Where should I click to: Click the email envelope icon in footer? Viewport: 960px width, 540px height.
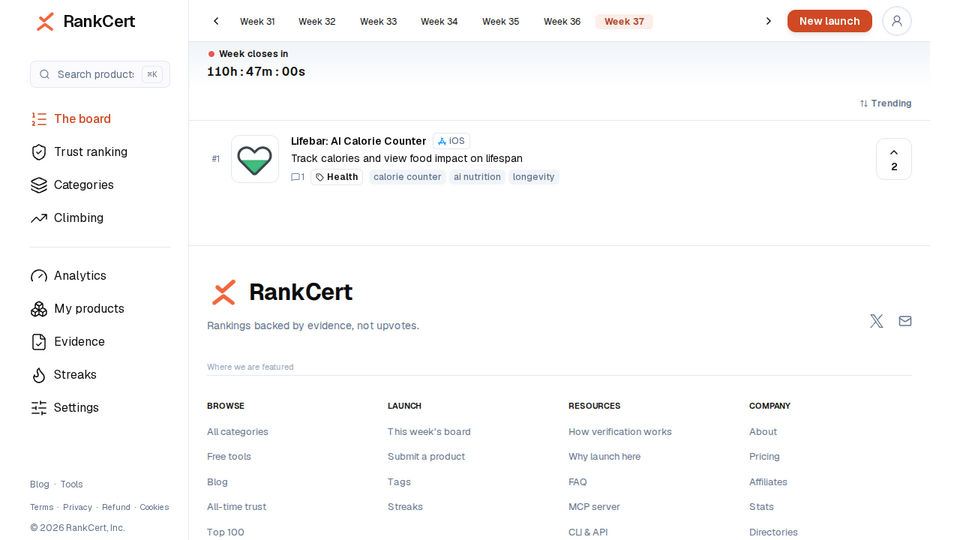click(905, 321)
